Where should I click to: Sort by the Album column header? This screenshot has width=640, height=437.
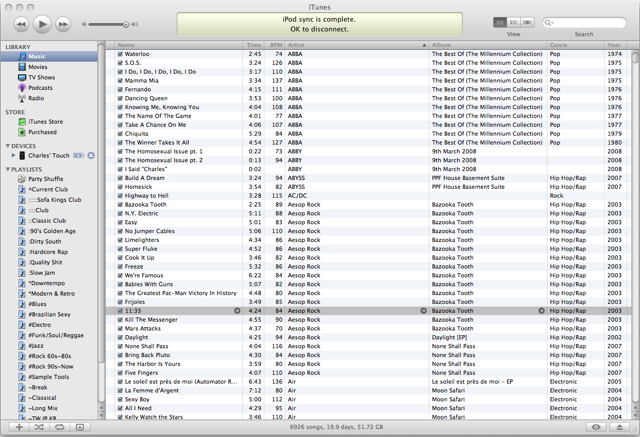point(488,45)
